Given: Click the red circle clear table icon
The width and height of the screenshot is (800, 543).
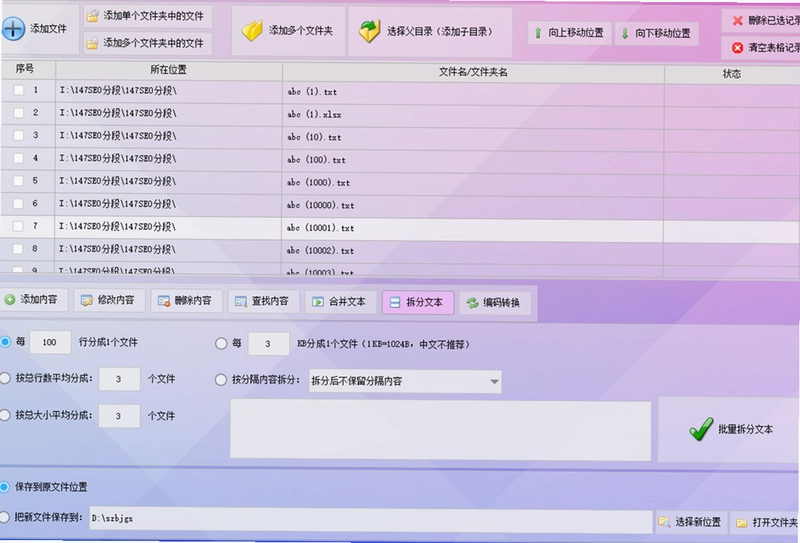Looking at the screenshot, I should pyautogui.click(x=737, y=47).
